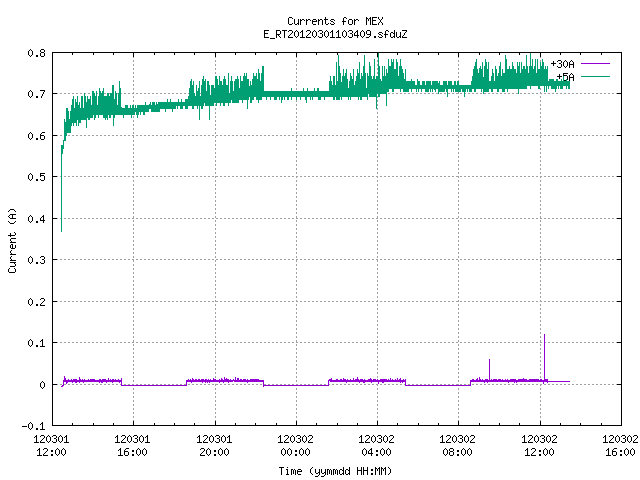640x480 pixels.
Task: Click the +30A legend label
Action: pyautogui.click(x=562, y=64)
